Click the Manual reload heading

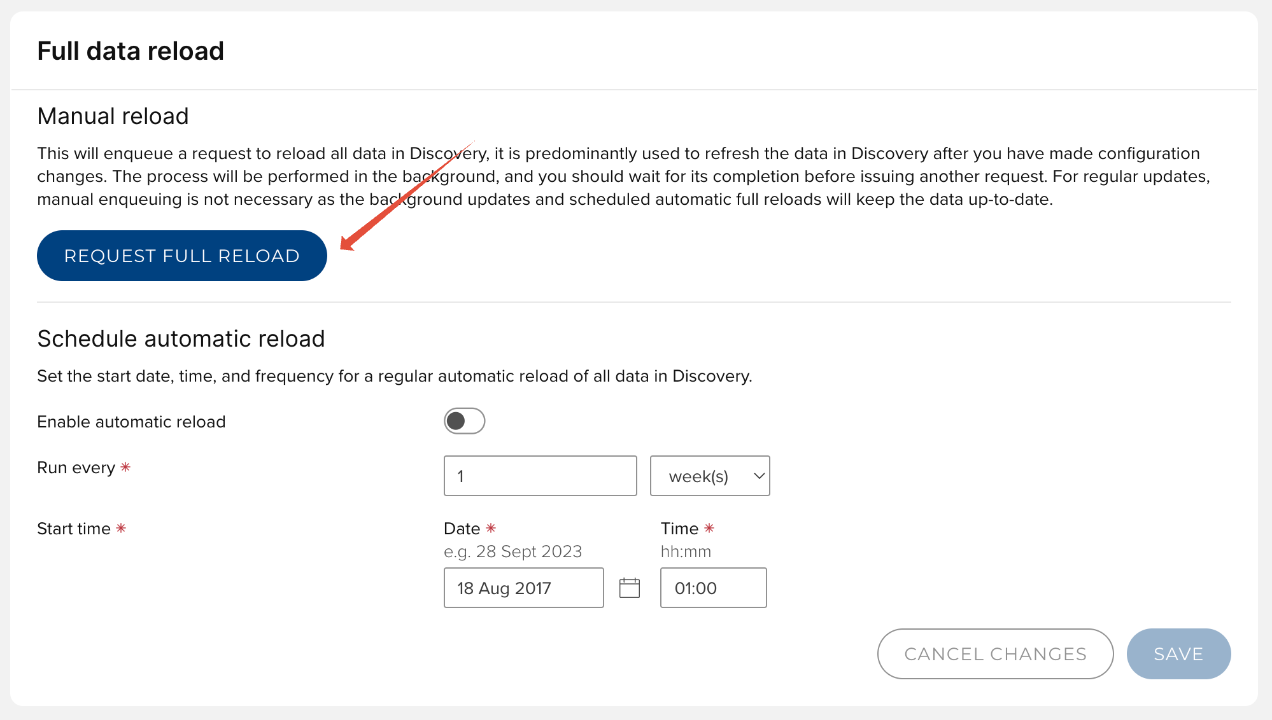pos(113,116)
